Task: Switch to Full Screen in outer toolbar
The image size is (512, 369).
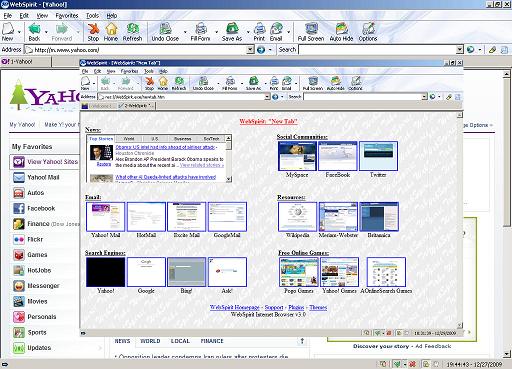Action: [x=311, y=32]
